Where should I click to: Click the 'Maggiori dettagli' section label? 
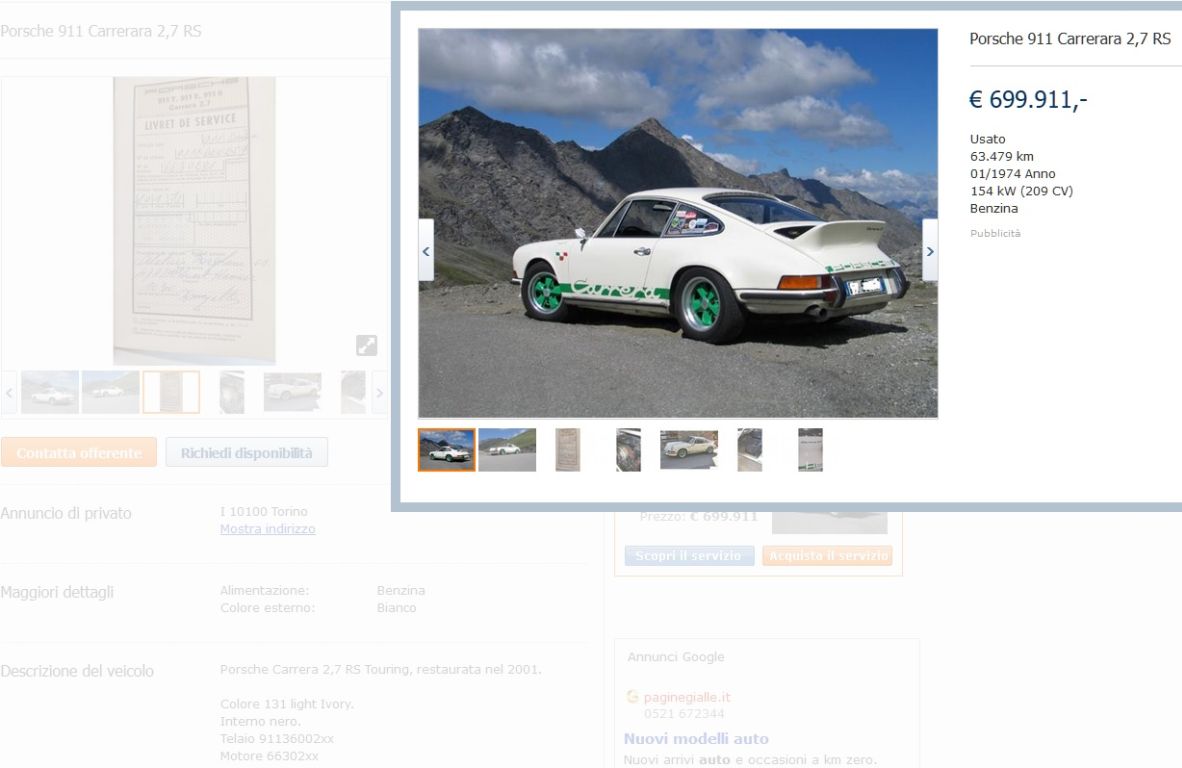coord(57,592)
